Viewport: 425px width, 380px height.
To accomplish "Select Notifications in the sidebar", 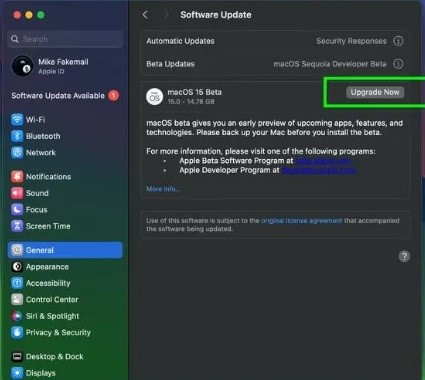I will click(x=48, y=176).
